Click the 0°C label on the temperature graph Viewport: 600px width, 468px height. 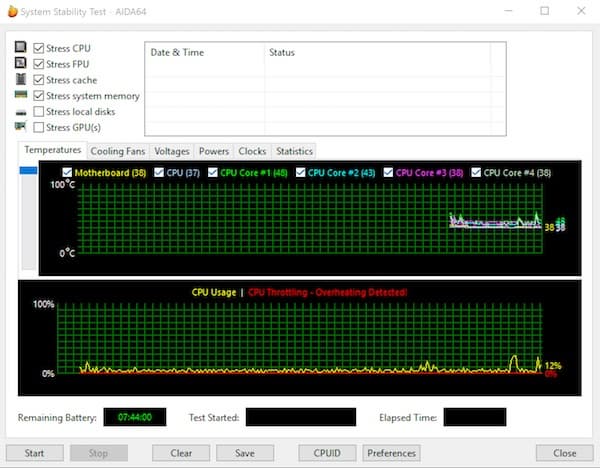pyautogui.click(x=67, y=253)
